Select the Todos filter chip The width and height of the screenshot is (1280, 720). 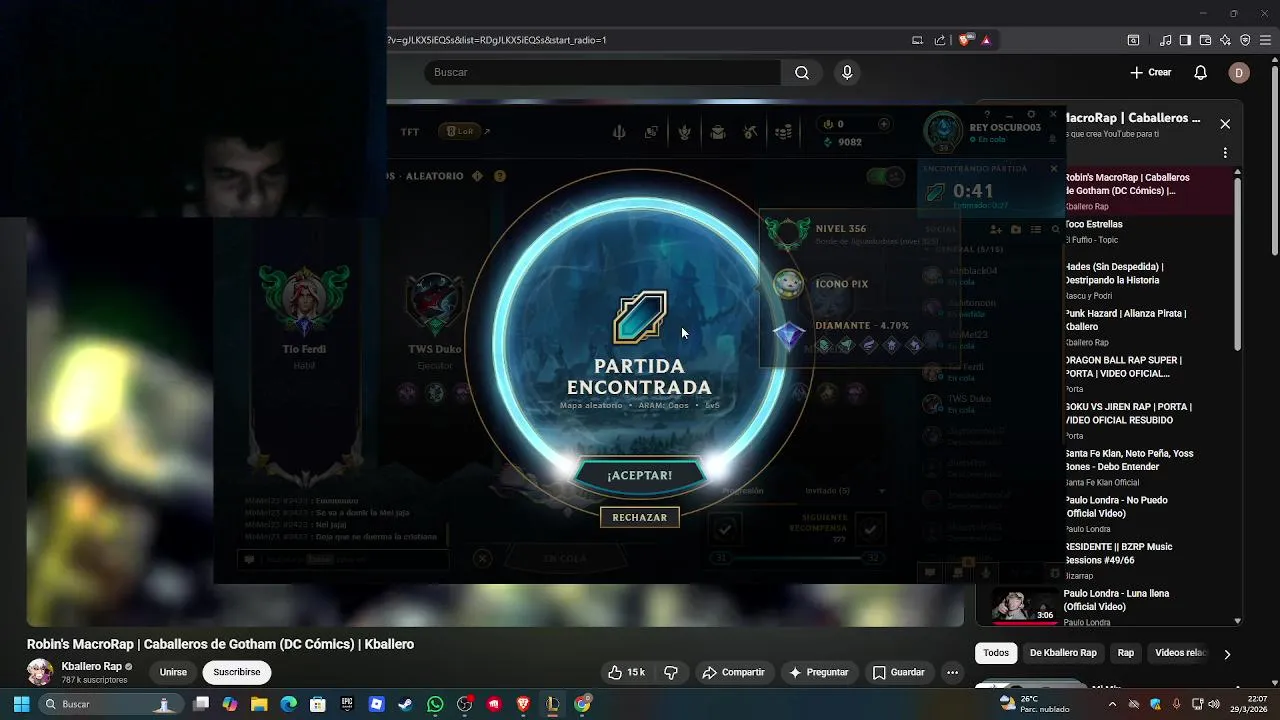996,653
